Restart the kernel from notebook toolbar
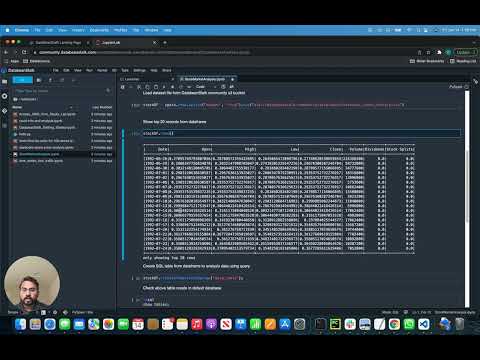 point(181,87)
